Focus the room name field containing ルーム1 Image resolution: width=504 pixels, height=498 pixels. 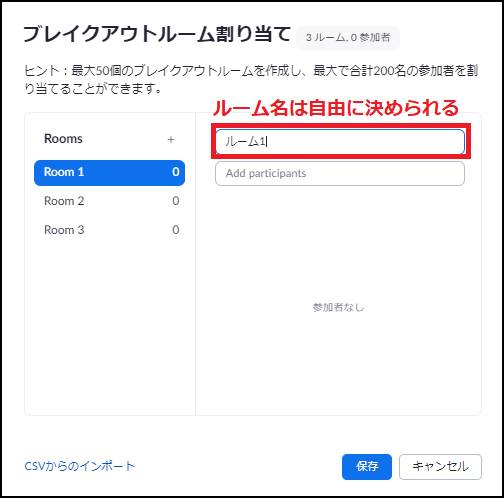coord(340,142)
